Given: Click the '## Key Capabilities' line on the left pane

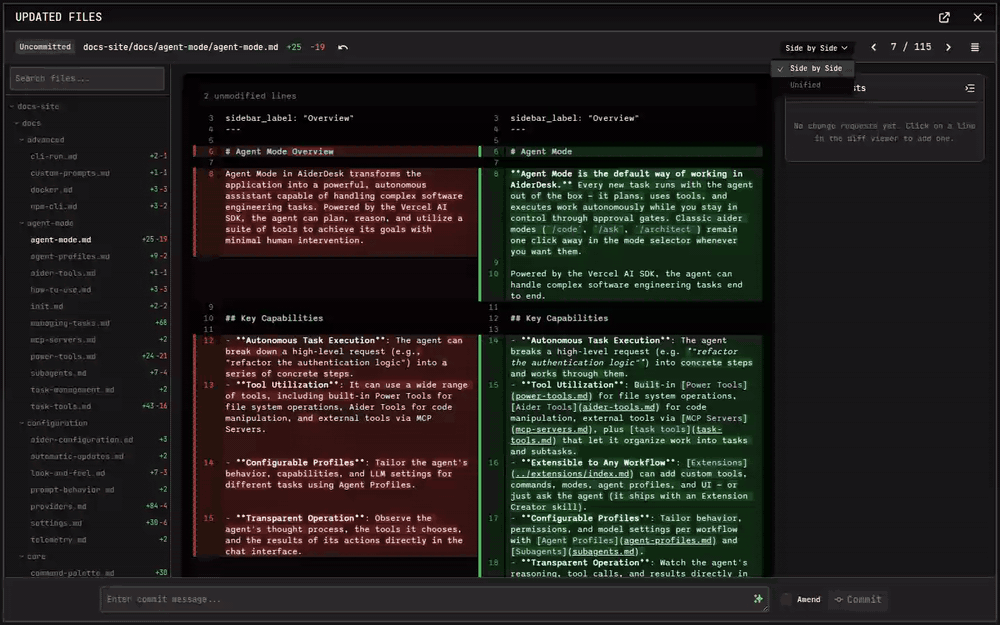Looking at the screenshot, I should [274, 318].
